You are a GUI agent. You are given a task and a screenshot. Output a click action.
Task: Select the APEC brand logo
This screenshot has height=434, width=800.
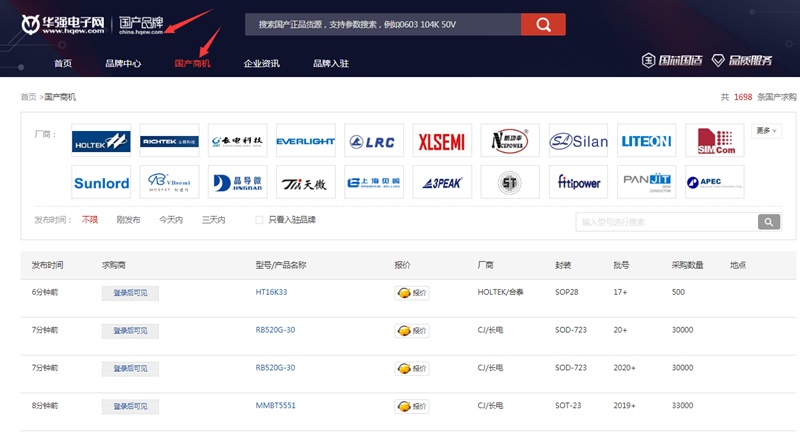[715, 182]
